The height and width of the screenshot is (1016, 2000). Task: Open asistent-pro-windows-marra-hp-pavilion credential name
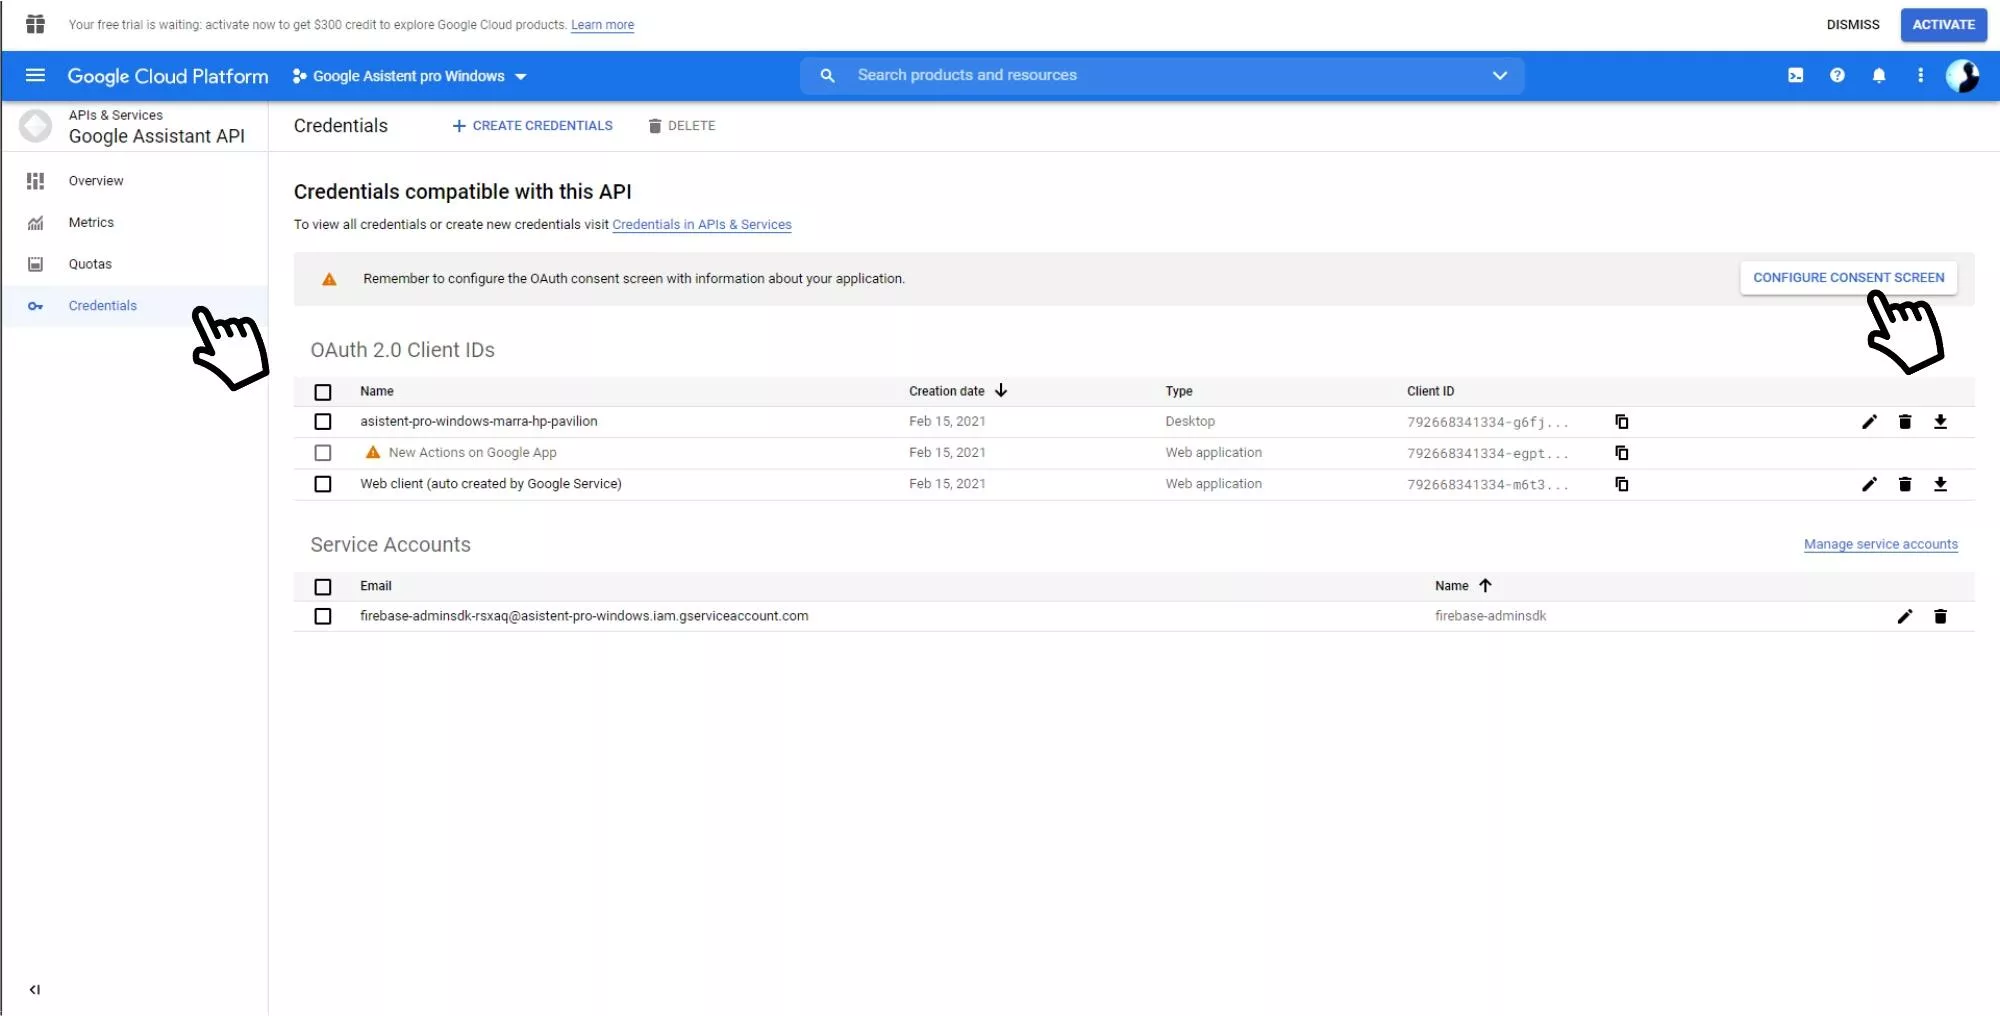[x=479, y=421]
